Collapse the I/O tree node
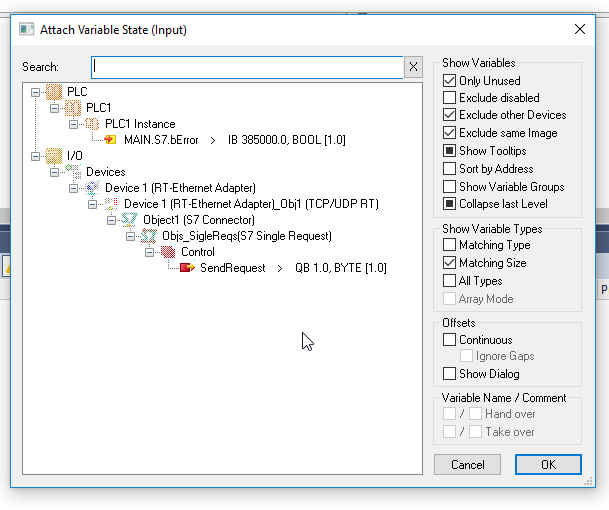609x510 pixels. click(x=35, y=156)
